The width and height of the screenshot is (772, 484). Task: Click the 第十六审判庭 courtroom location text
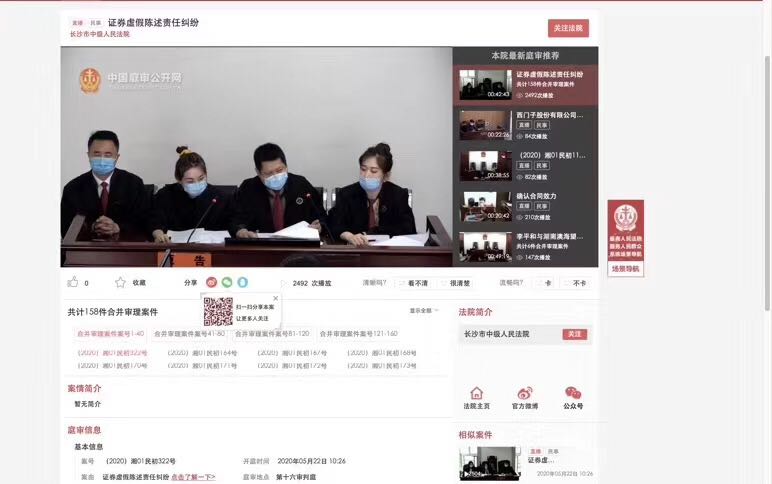point(296,477)
